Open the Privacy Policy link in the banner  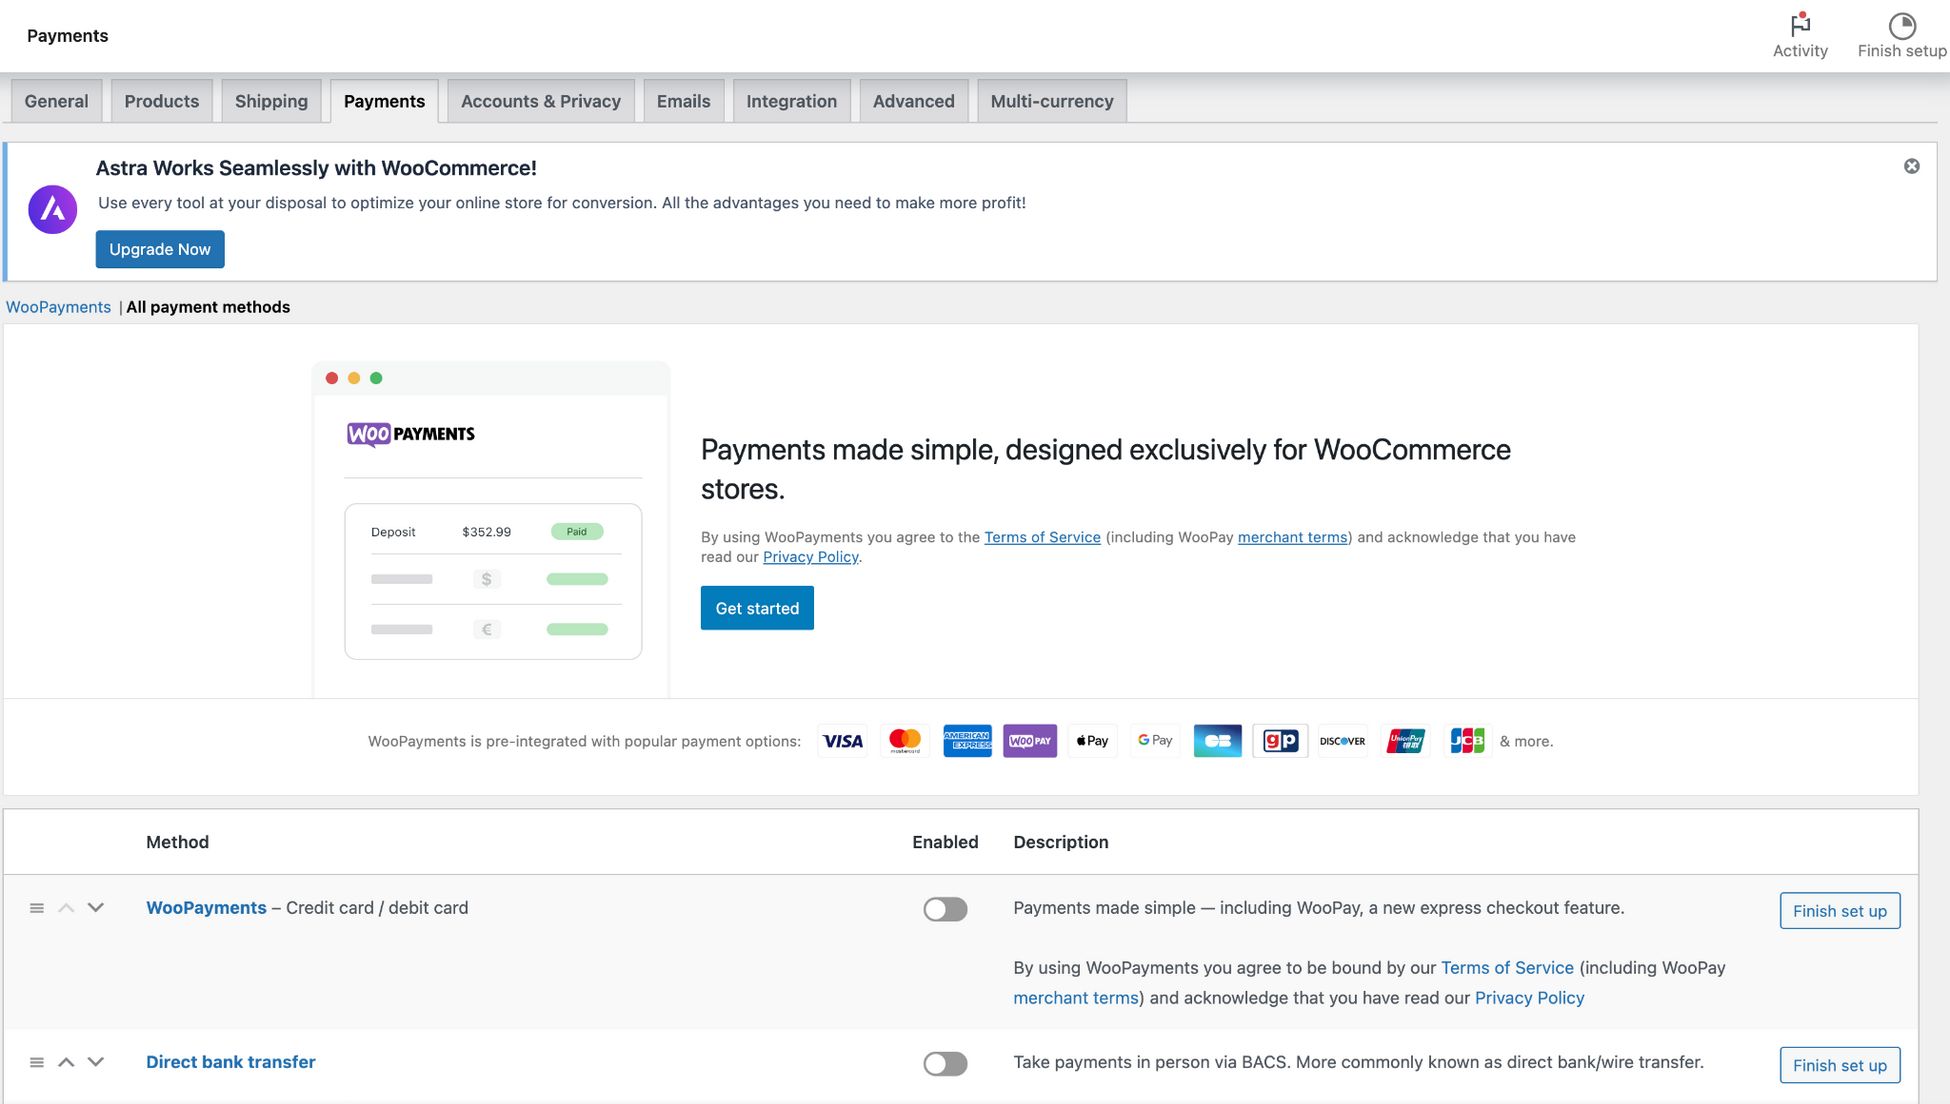810,557
